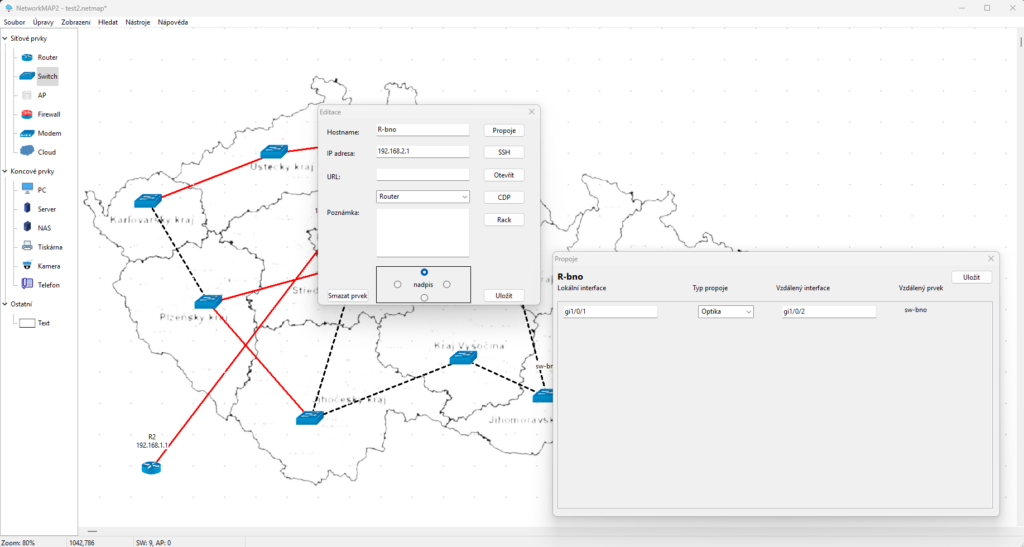Choose the Cloud element icon
1024x547 pixels.
pyautogui.click(x=27, y=152)
